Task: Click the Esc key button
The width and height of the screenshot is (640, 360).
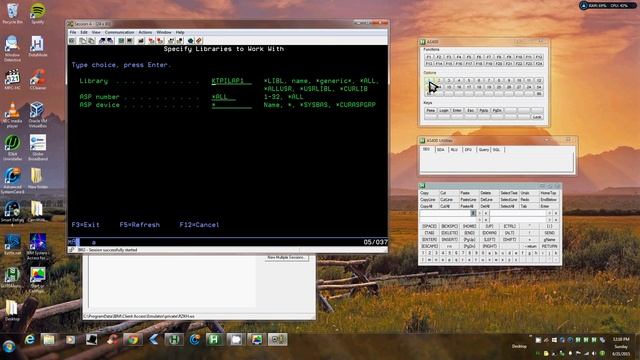Action: tap(470, 111)
